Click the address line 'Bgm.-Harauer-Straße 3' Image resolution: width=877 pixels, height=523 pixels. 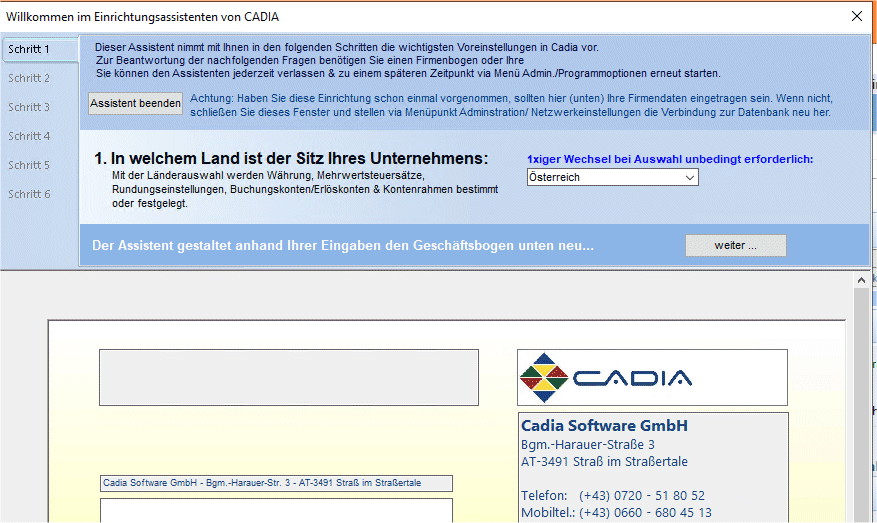pyautogui.click(x=588, y=445)
